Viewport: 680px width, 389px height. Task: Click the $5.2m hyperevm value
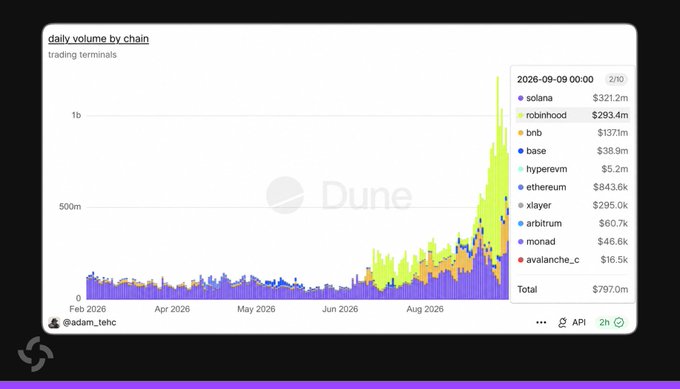(615, 169)
